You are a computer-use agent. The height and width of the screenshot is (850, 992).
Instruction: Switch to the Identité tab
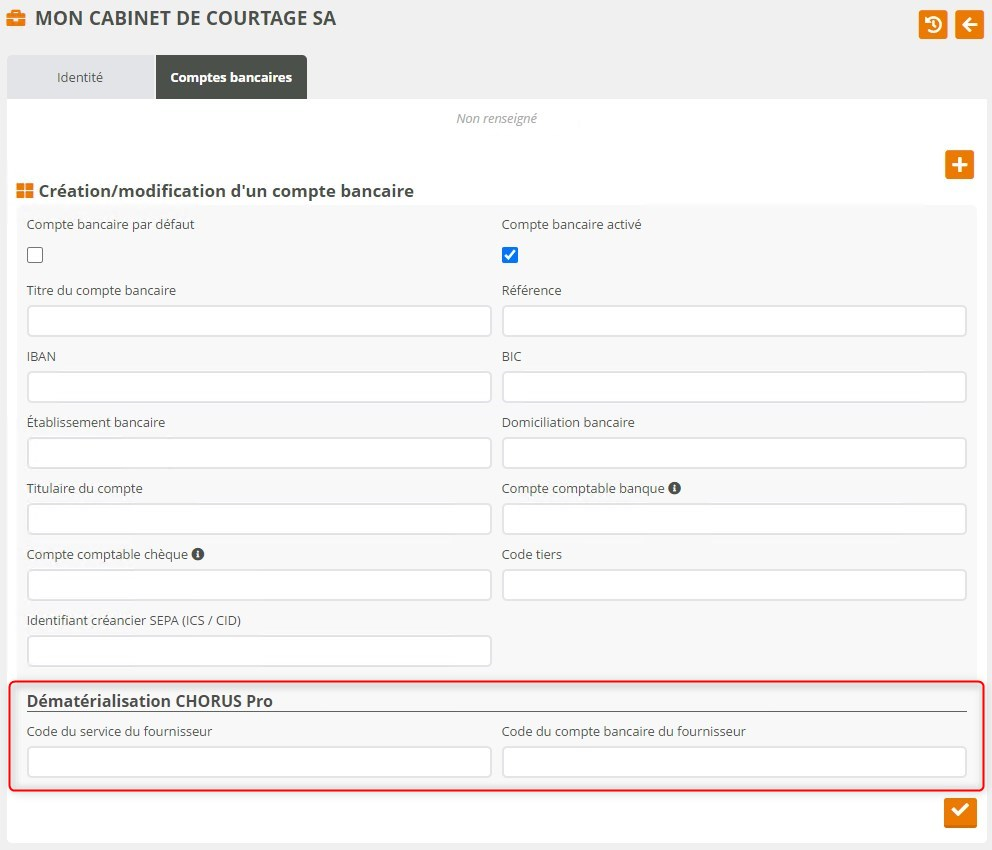[x=80, y=77]
